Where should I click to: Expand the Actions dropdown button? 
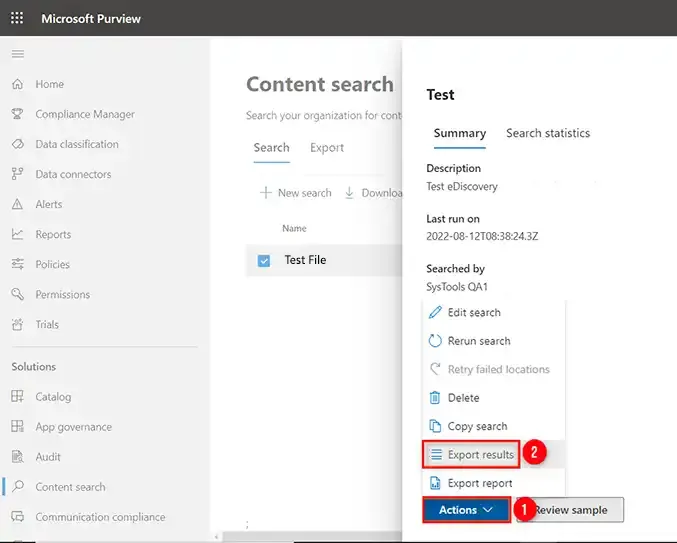click(466, 510)
